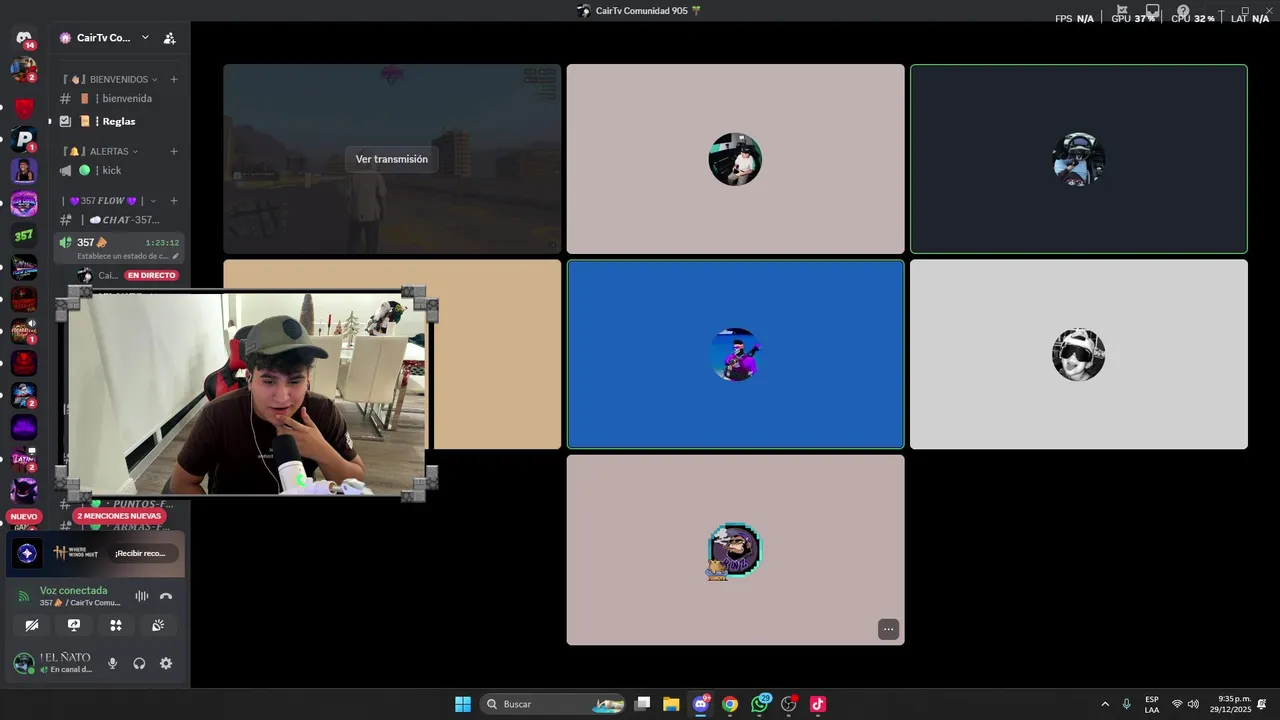Add channel to ALERTAS category
1280x720 pixels.
click(174, 151)
